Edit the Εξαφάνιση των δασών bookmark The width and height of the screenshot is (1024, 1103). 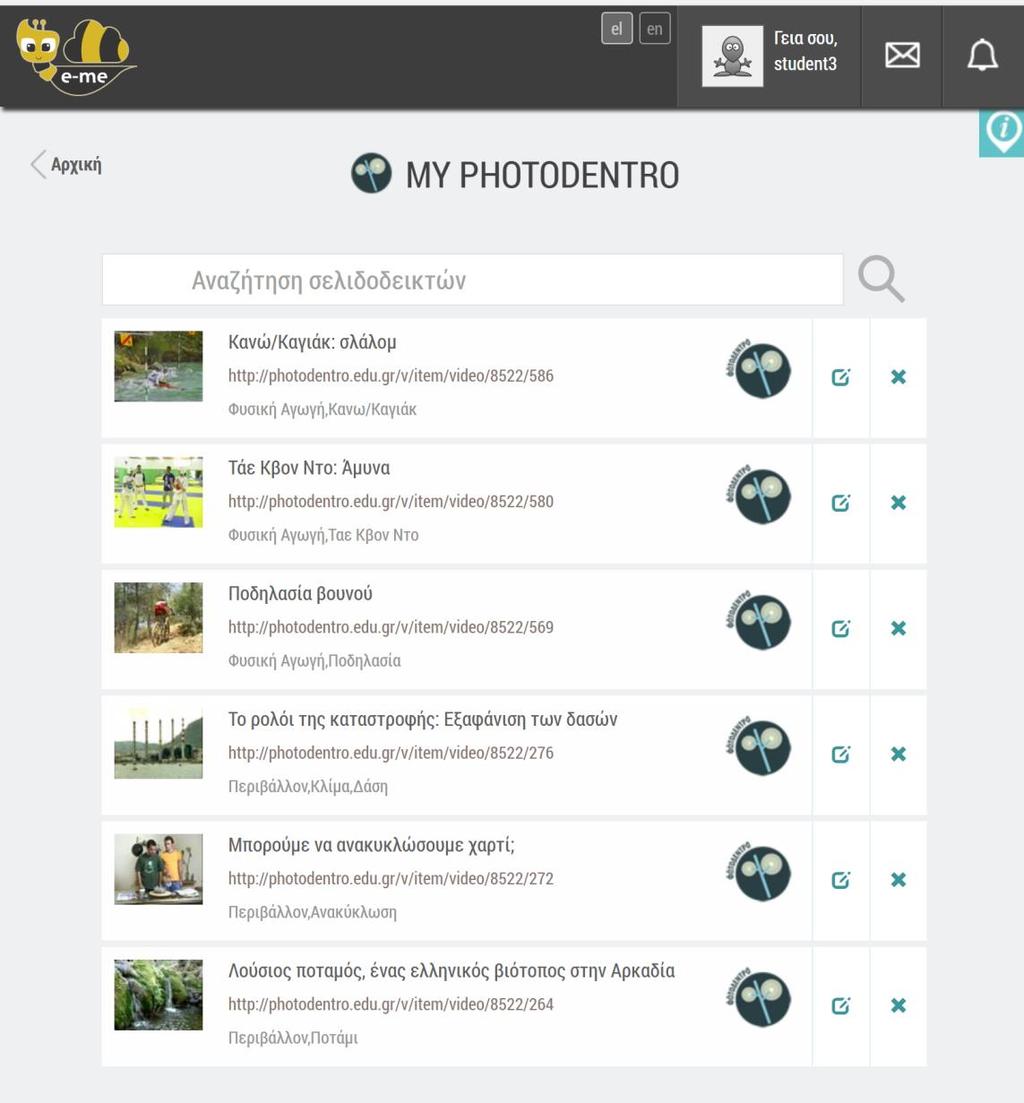(x=841, y=754)
